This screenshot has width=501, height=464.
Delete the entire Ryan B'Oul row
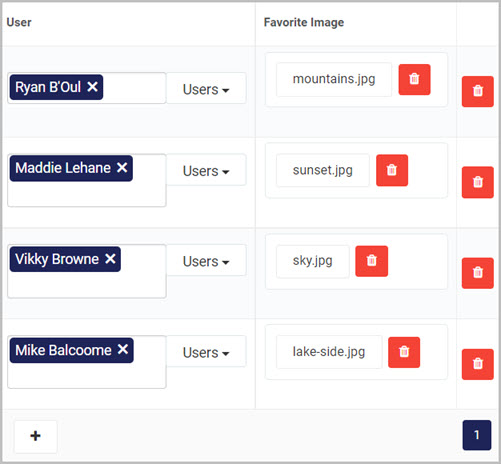478,91
